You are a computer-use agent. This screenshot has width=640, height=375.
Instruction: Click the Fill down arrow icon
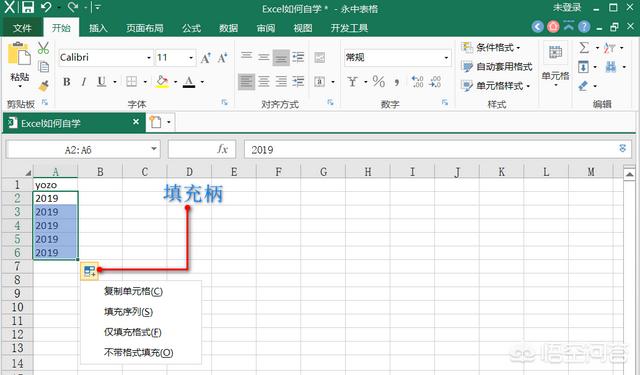coord(583,67)
